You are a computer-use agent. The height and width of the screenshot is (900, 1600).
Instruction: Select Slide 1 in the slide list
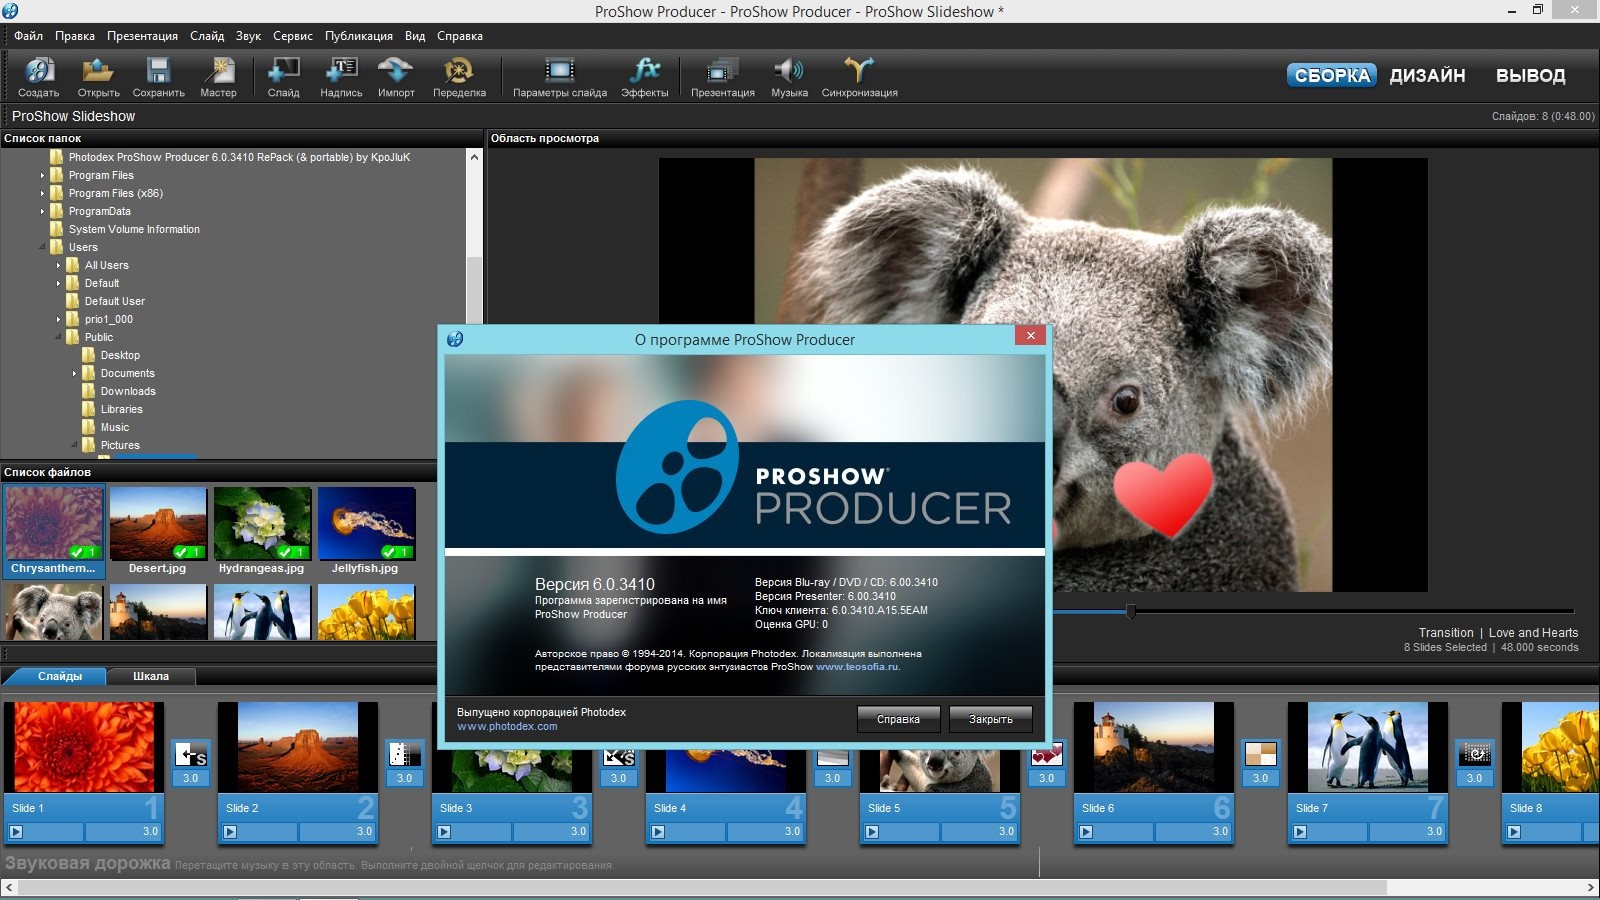click(84, 772)
